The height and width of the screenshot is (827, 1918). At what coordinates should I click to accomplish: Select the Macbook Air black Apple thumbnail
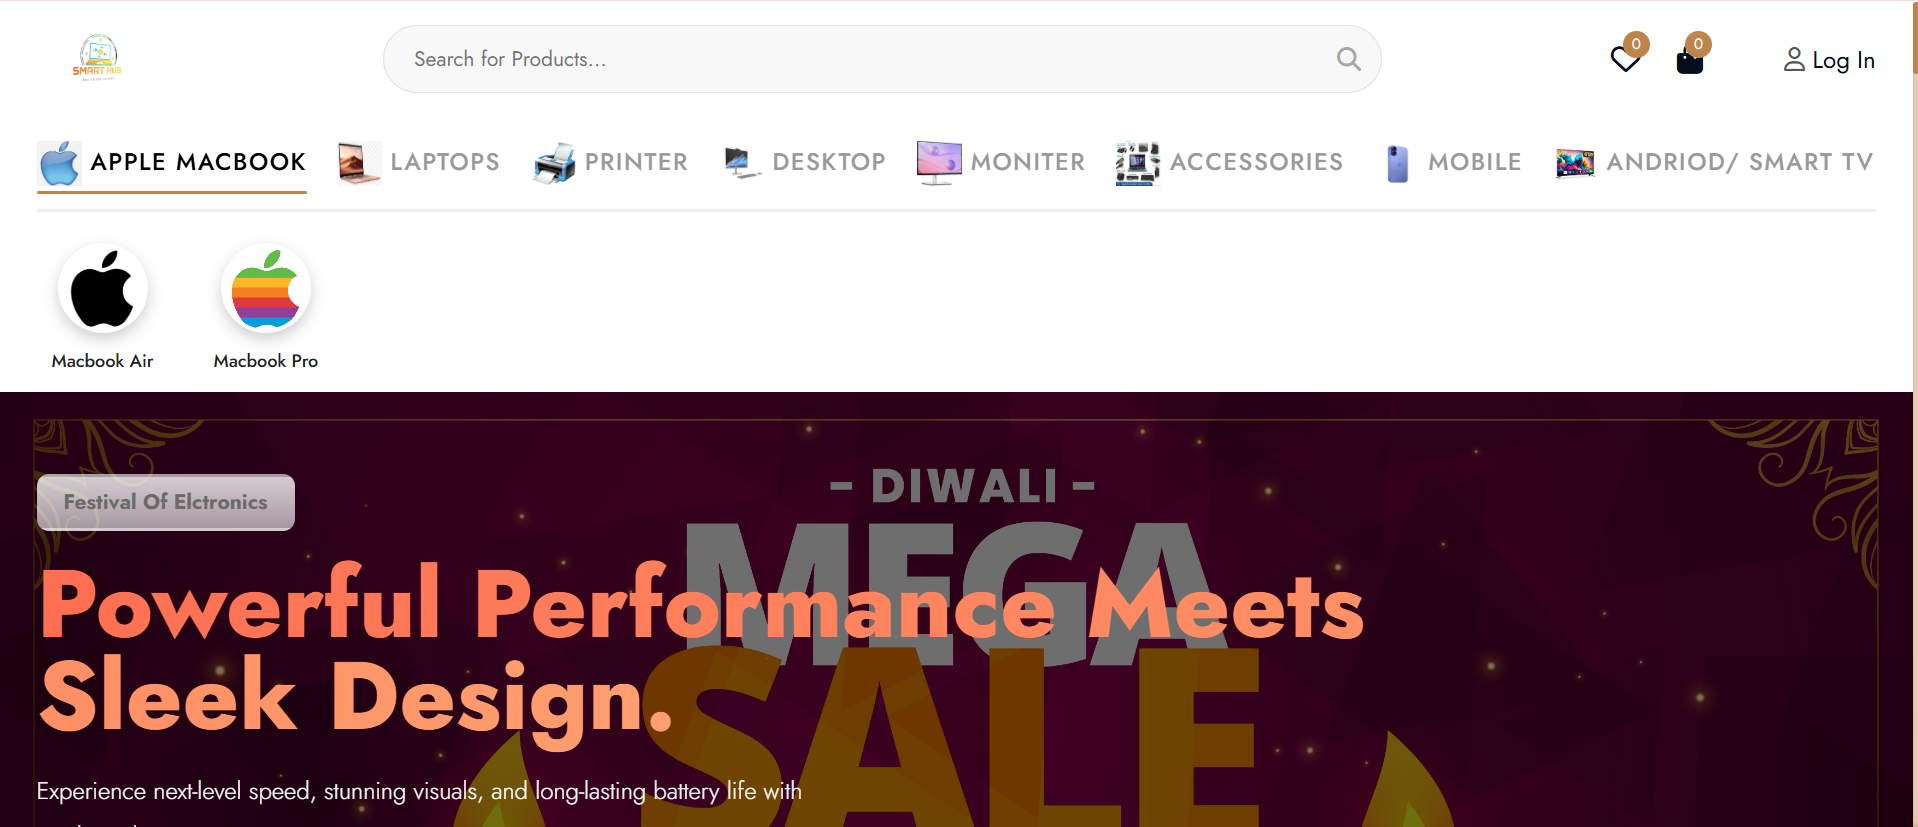(x=103, y=289)
